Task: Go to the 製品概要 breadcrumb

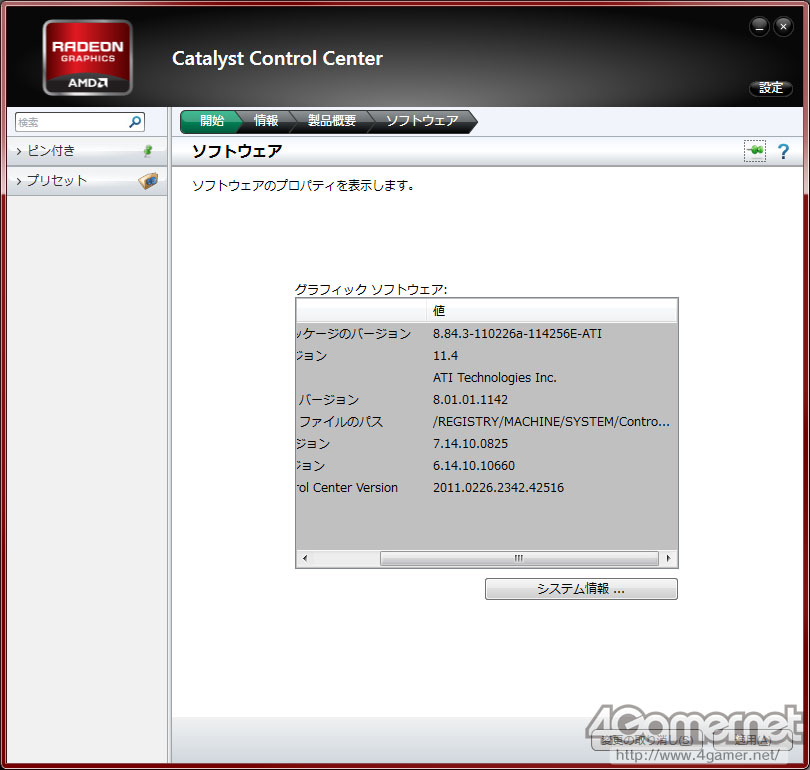Action: click(x=332, y=121)
